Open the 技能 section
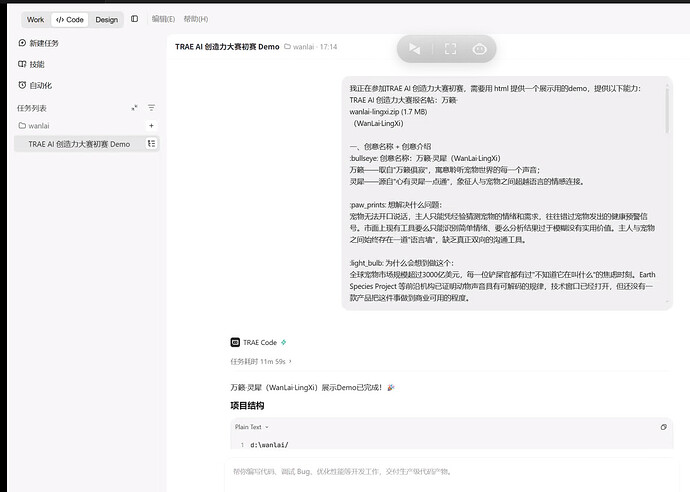The width and height of the screenshot is (690, 492). point(37,64)
